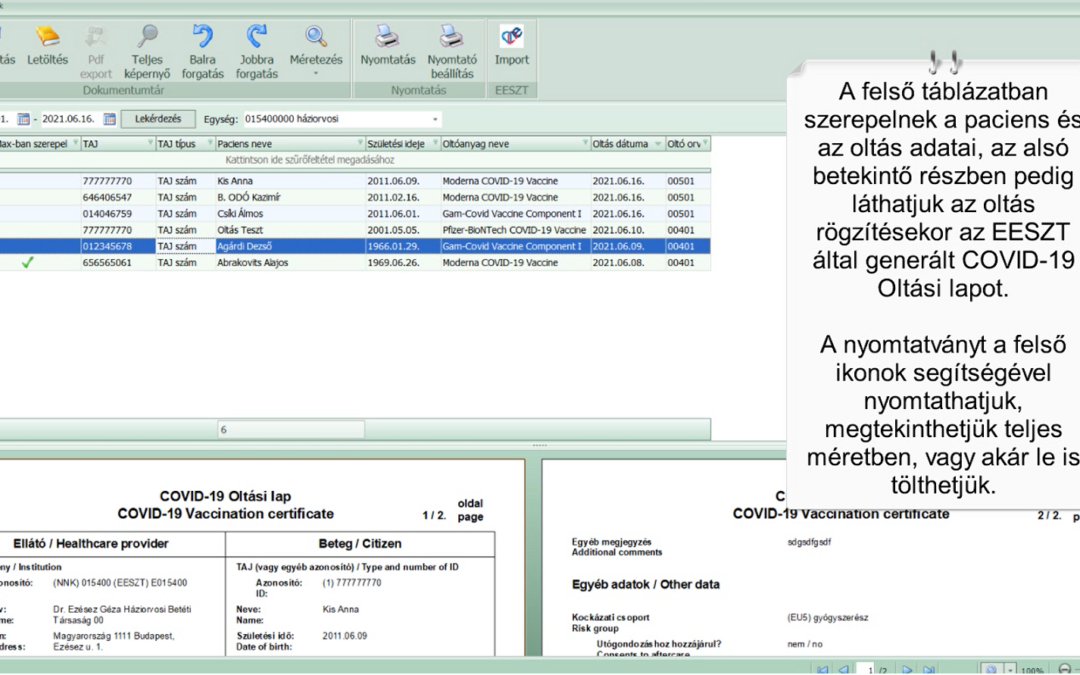Print using the Nyomtatás icon
This screenshot has height=675, width=1080.
[387, 44]
